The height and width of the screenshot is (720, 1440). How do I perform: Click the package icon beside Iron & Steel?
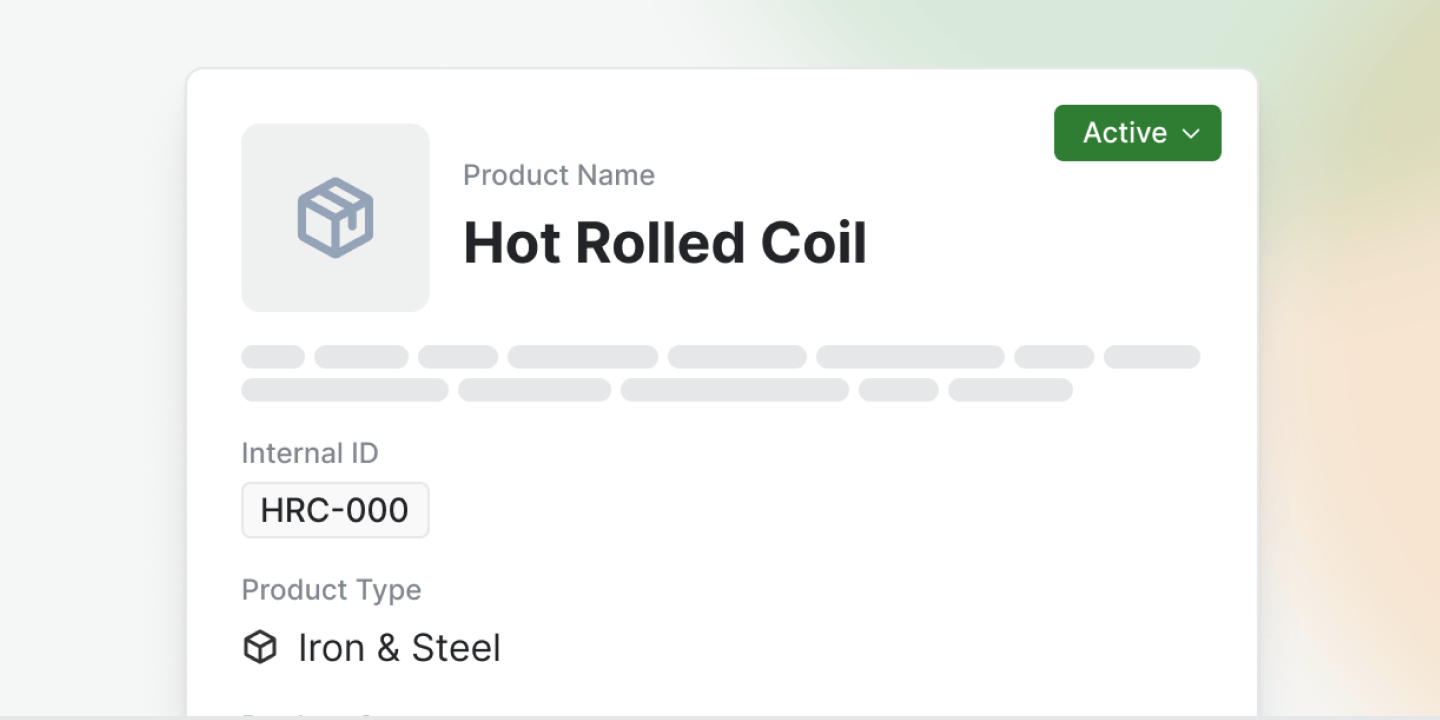coord(259,647)
